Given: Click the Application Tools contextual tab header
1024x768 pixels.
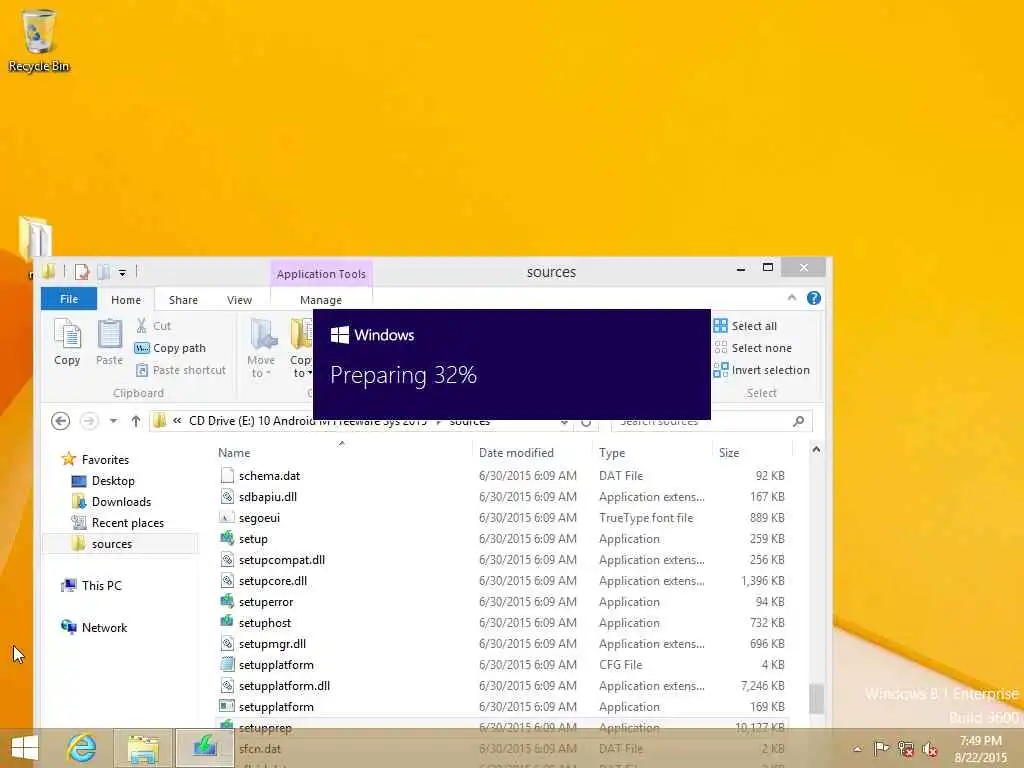Looking at the screenshot, I should (x=321, y=274).
